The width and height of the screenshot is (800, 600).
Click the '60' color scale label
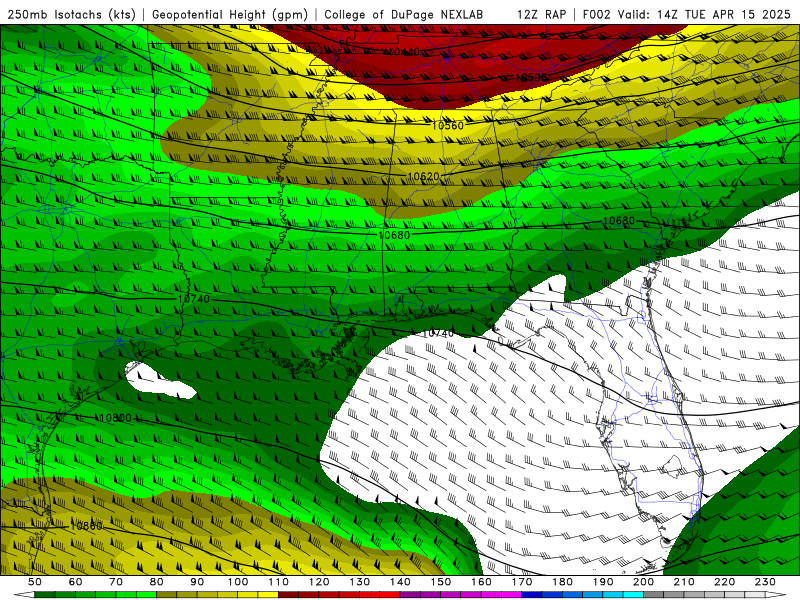[76, 582]
